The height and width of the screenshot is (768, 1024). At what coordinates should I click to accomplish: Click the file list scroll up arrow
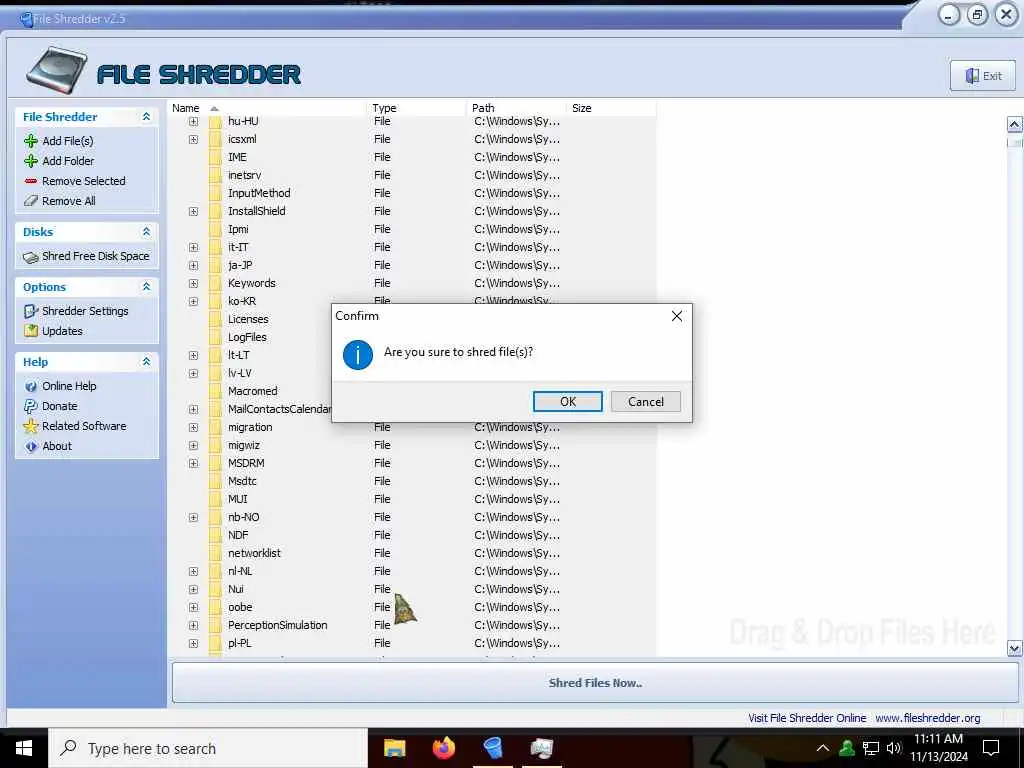pos(1014,124)
